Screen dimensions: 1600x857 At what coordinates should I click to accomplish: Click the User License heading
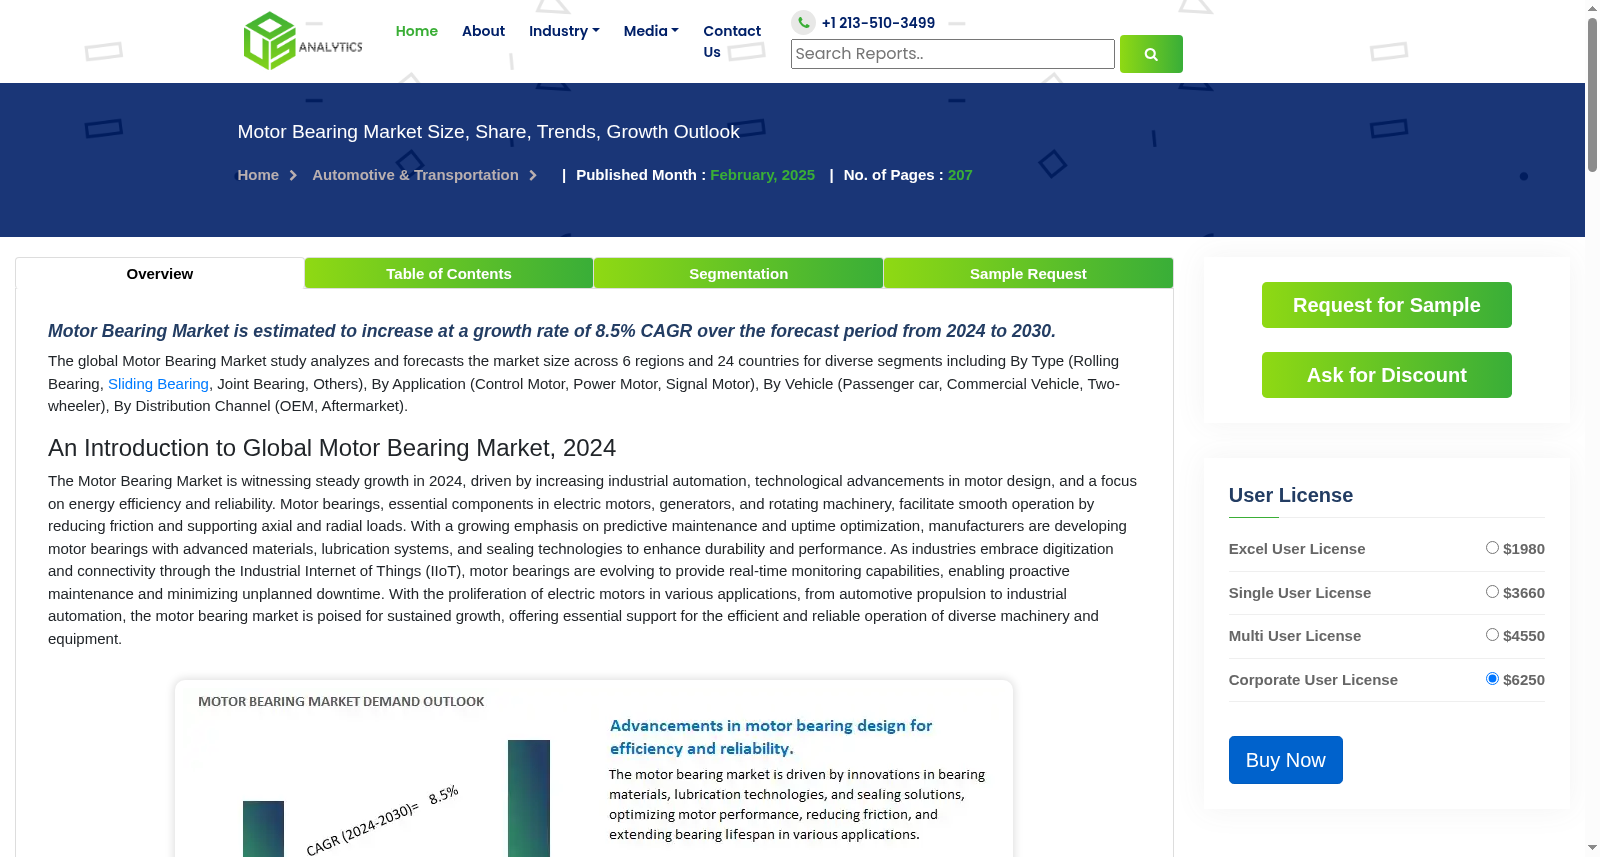click(1291, 495)
